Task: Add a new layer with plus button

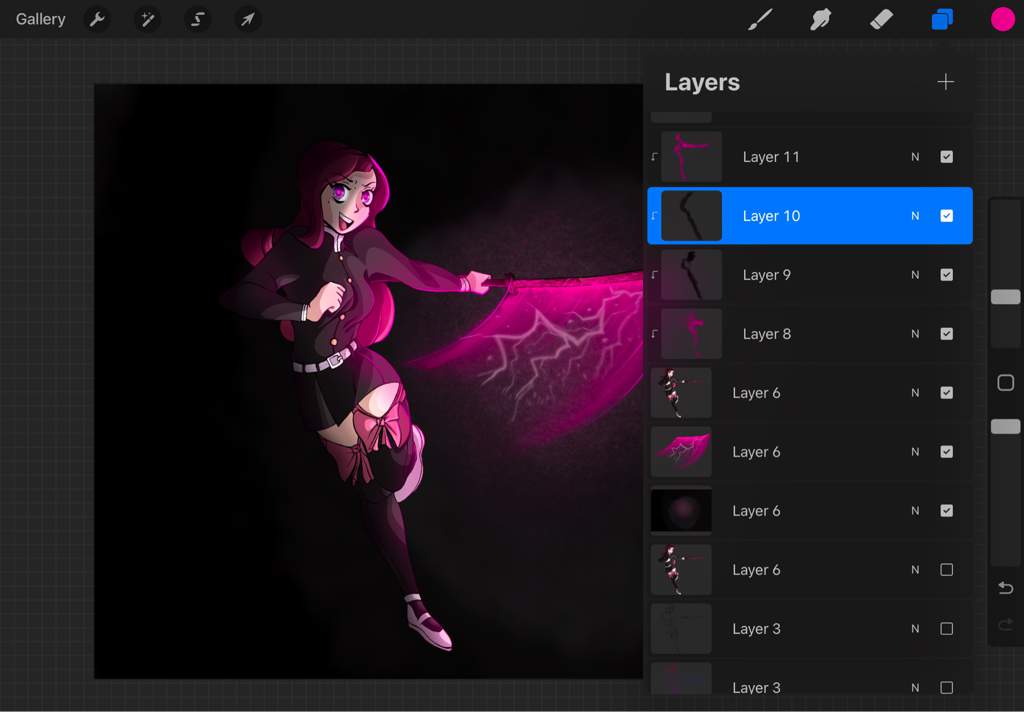Action: 945,82
